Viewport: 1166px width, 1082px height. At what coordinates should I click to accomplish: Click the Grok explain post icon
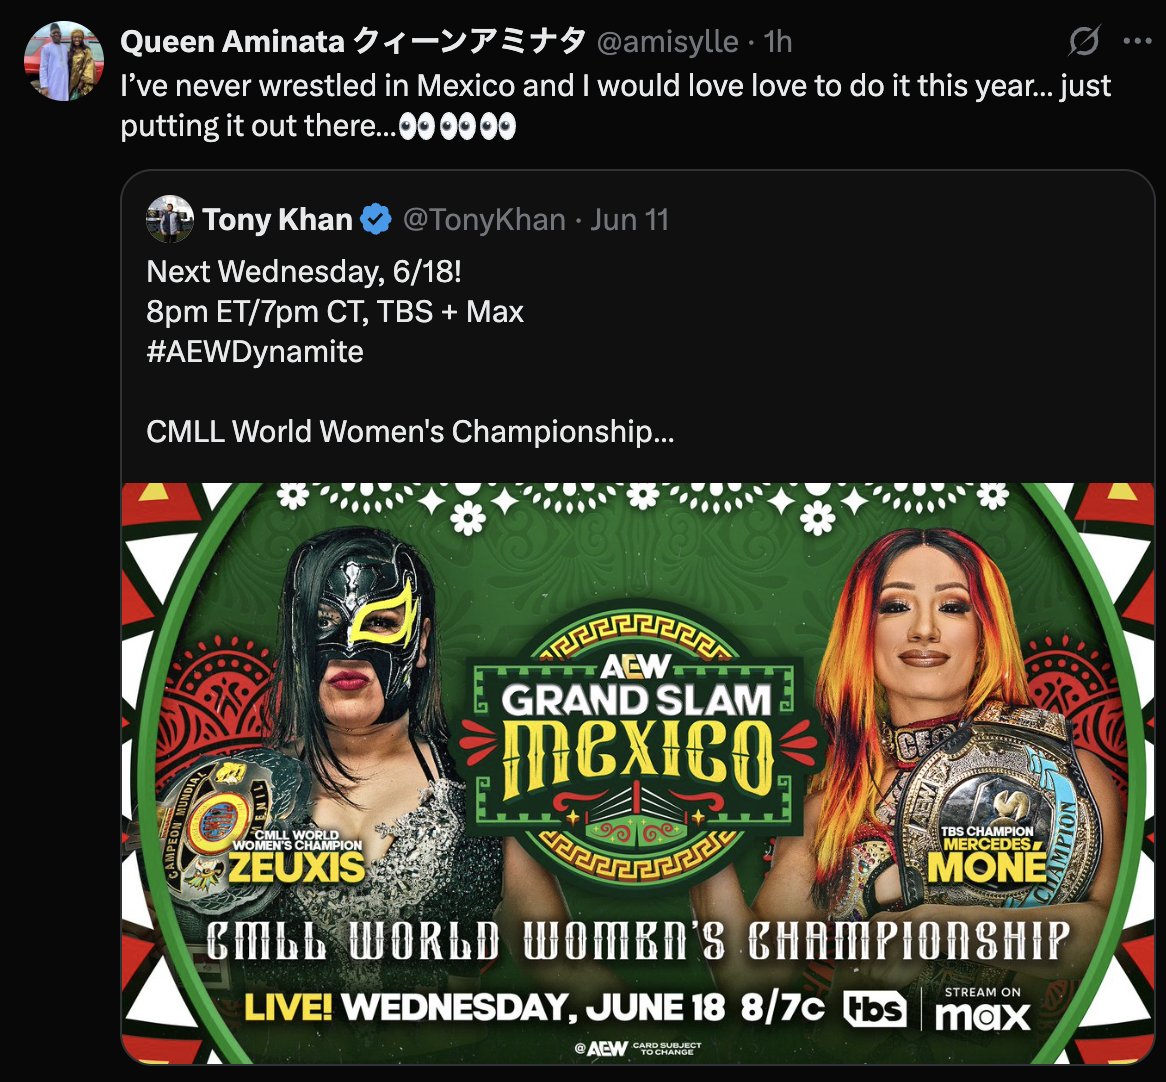[x=1084, y=42]
